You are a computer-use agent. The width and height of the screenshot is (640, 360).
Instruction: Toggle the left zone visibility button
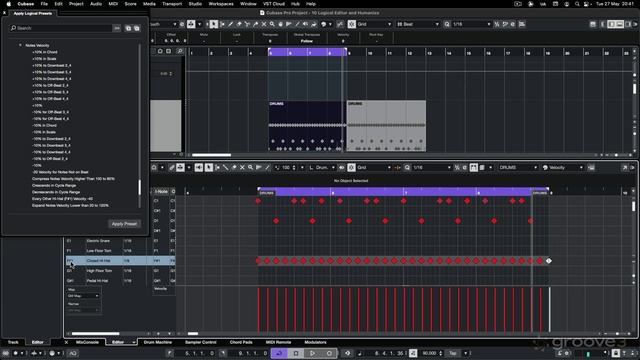coord(611,24)
